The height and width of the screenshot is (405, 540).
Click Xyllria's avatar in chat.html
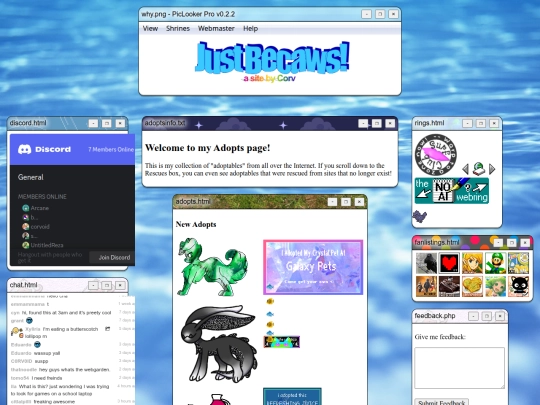coord(16,332)
